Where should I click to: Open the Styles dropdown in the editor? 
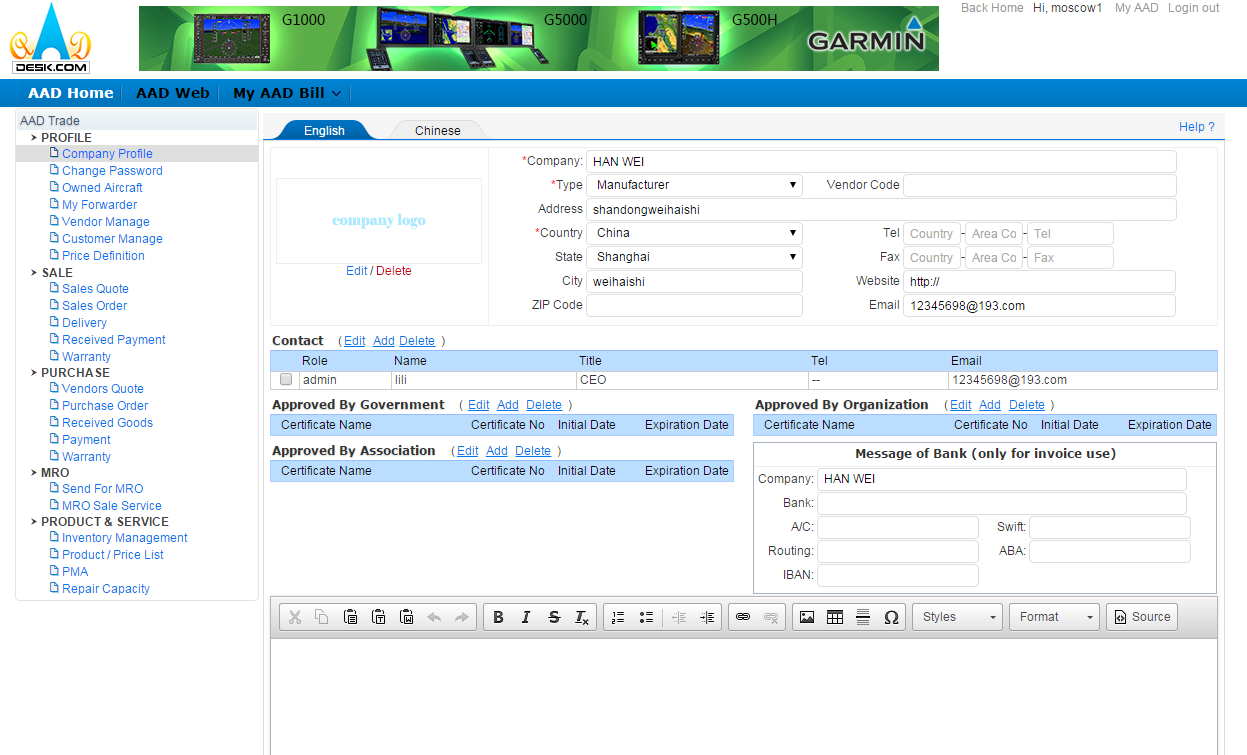pyautogui.click(x=957, y=617)
